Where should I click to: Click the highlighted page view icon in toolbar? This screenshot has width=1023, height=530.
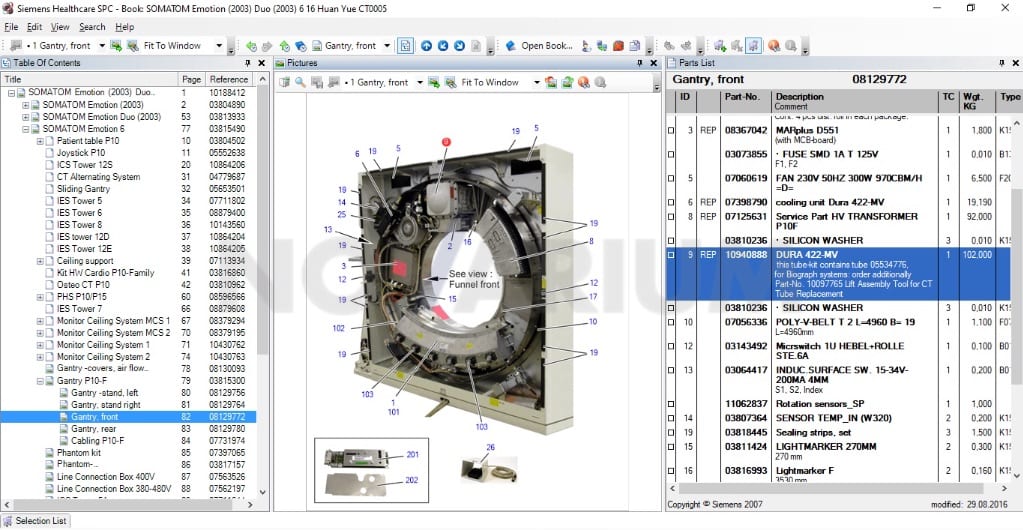(x=405, y=46)
